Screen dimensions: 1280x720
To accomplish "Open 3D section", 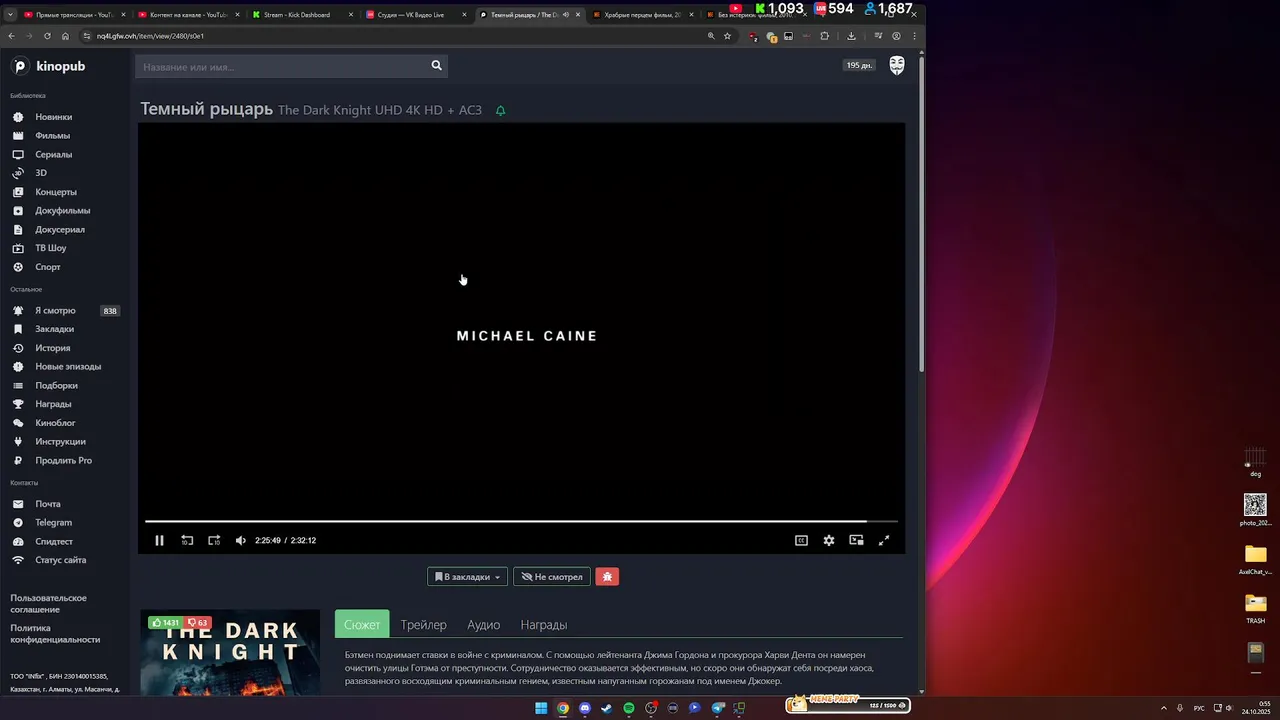I will click(x=41, y=173).
